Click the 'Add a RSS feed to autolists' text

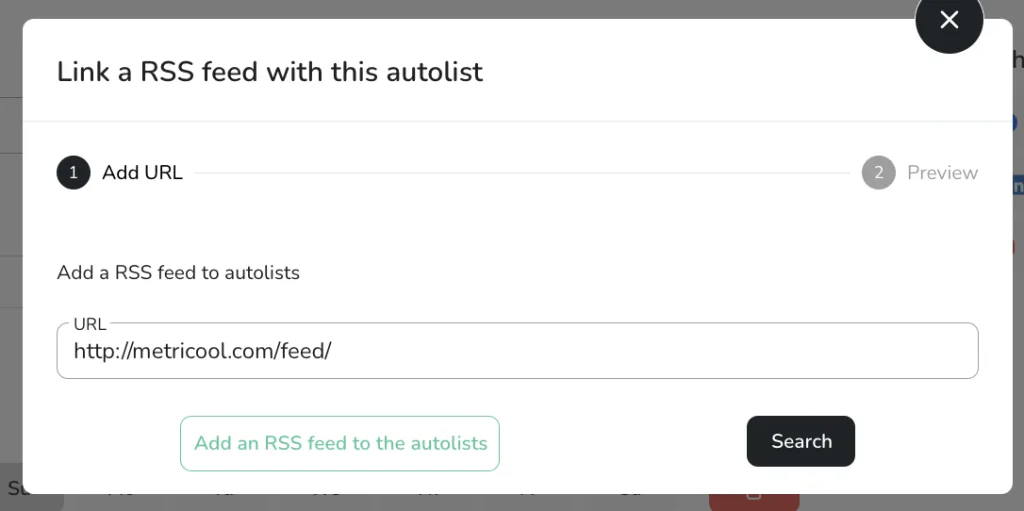point(178,272)
